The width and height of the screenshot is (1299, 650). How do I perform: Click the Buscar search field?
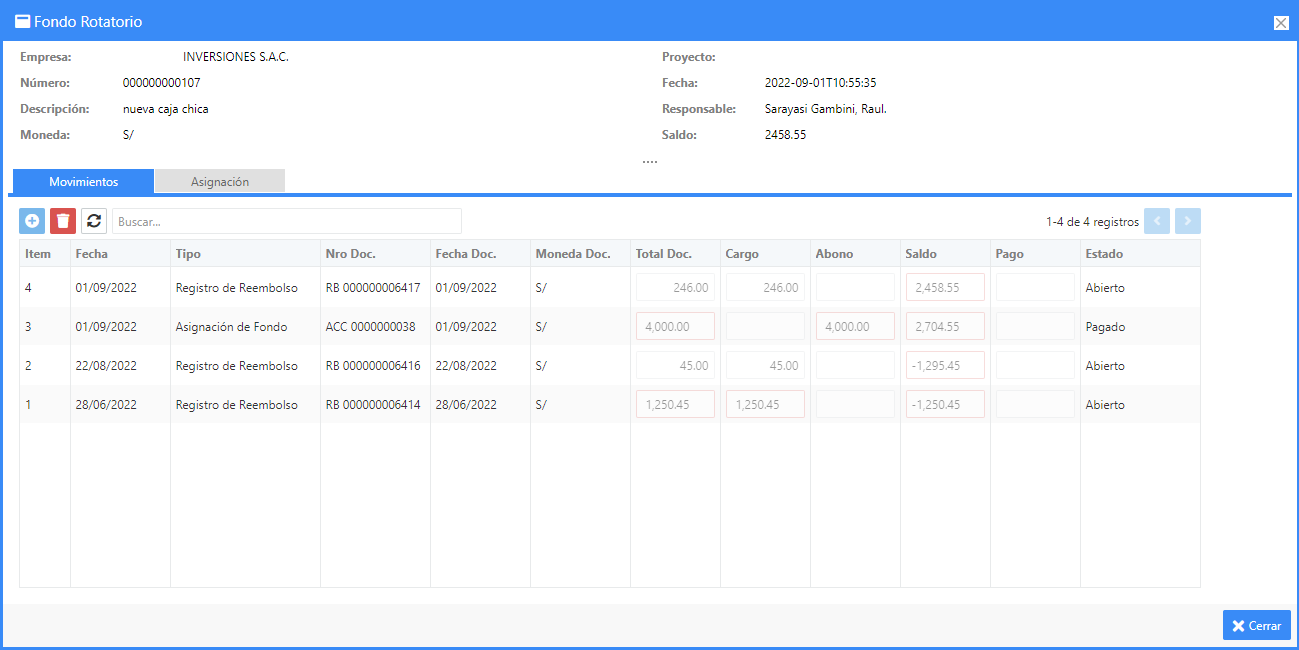point(287,221)
